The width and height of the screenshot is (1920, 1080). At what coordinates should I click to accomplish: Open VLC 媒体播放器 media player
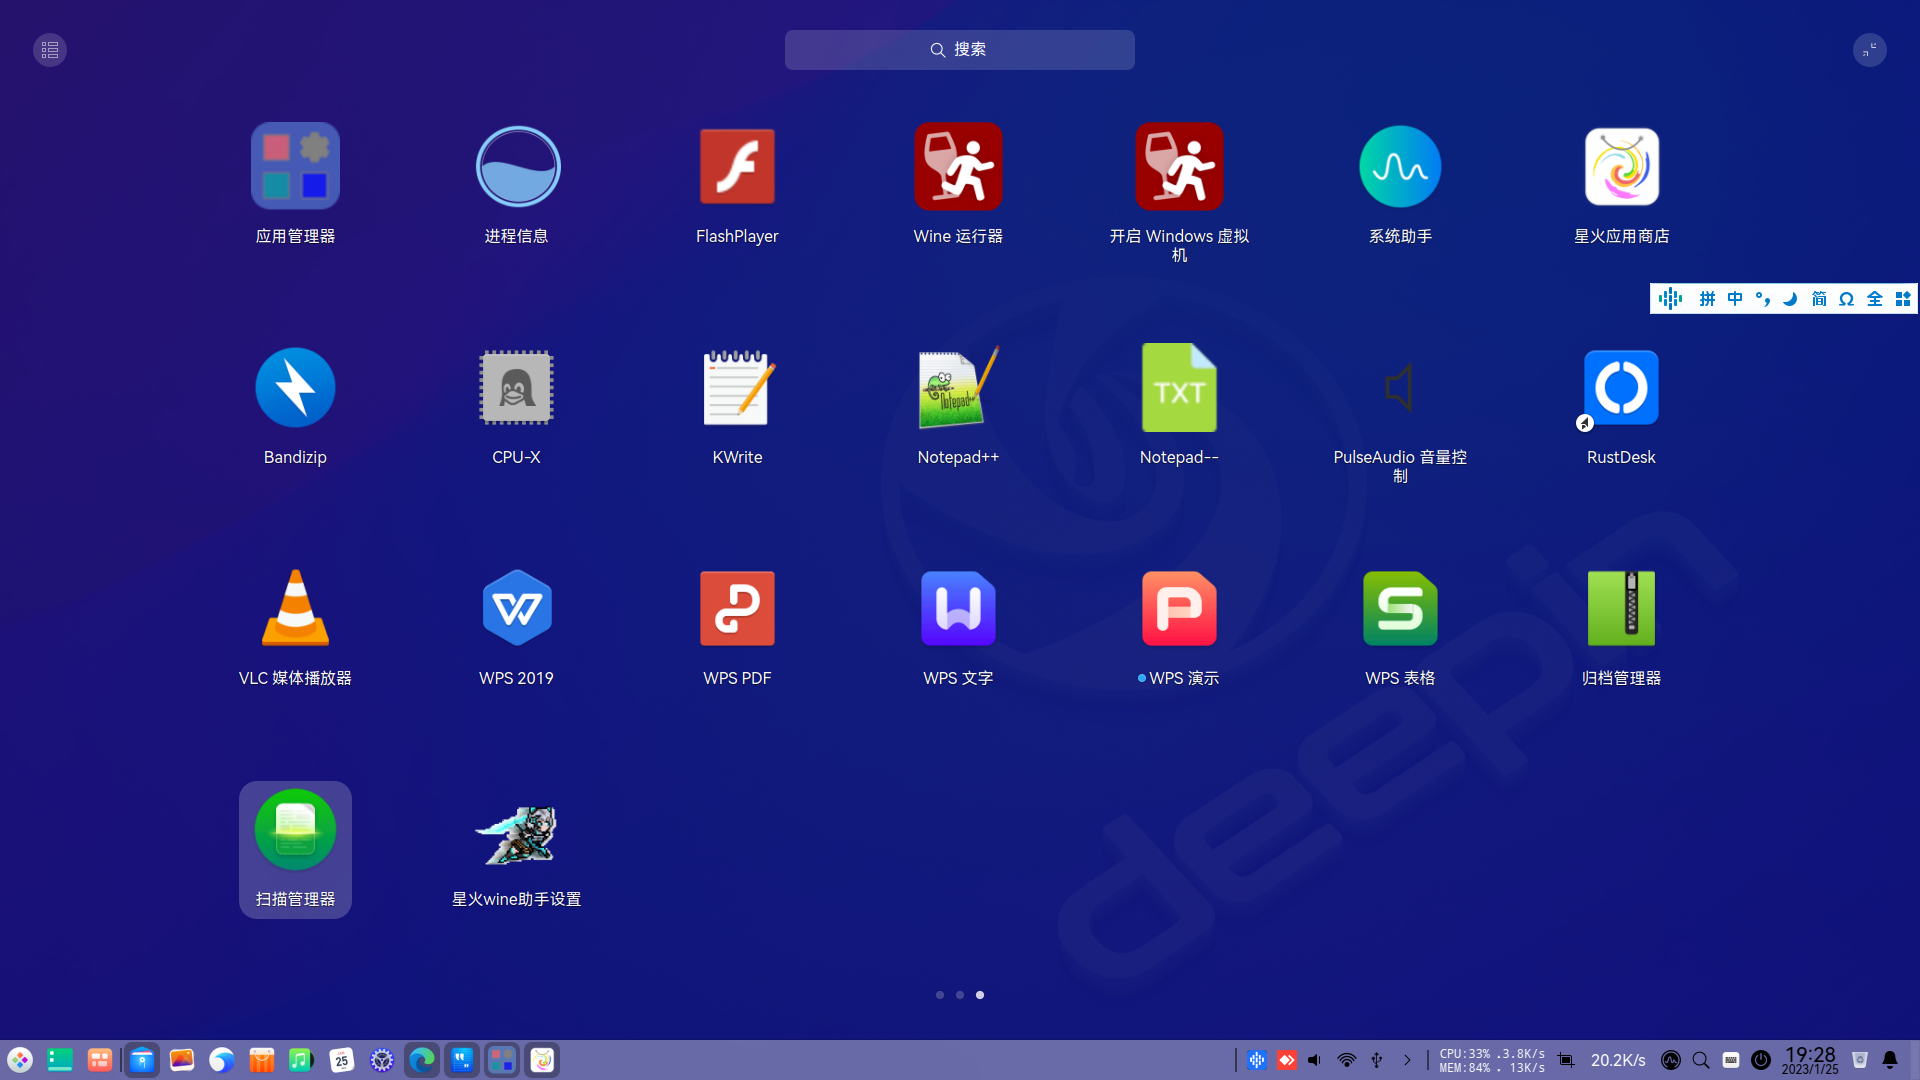(295, 607)
